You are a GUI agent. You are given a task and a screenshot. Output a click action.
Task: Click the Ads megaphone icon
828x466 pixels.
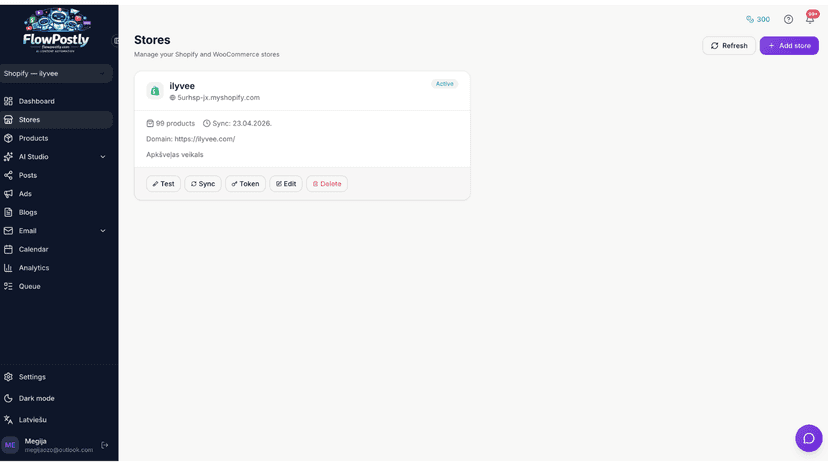[x=8, y=193]
